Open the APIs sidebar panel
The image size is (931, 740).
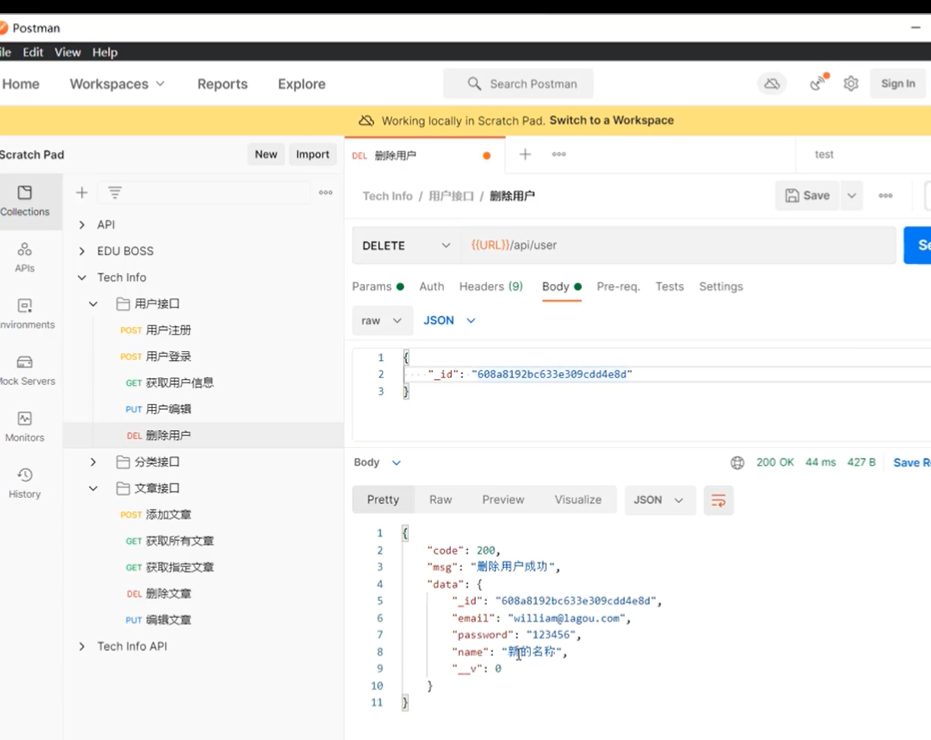coord(25,257)
